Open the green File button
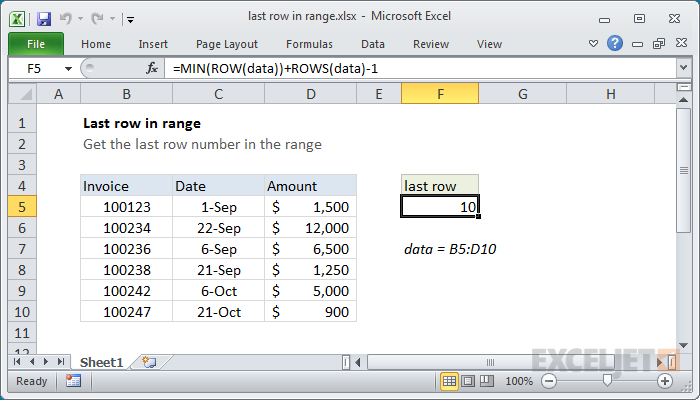700x400 pixels. (x=36, y=44)
